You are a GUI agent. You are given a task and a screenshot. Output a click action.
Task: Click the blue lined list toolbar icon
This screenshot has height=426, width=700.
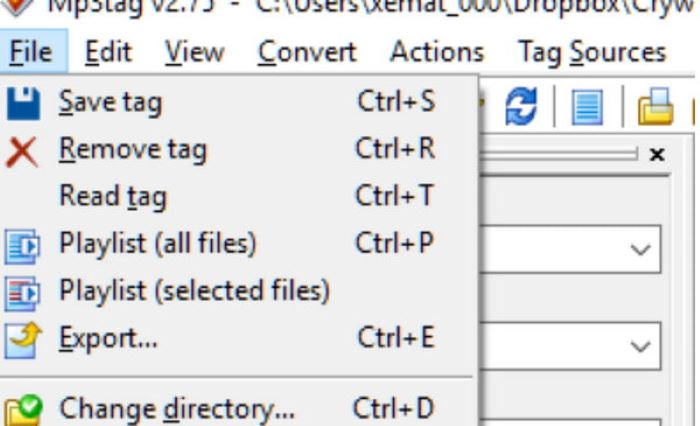[587, 107]
